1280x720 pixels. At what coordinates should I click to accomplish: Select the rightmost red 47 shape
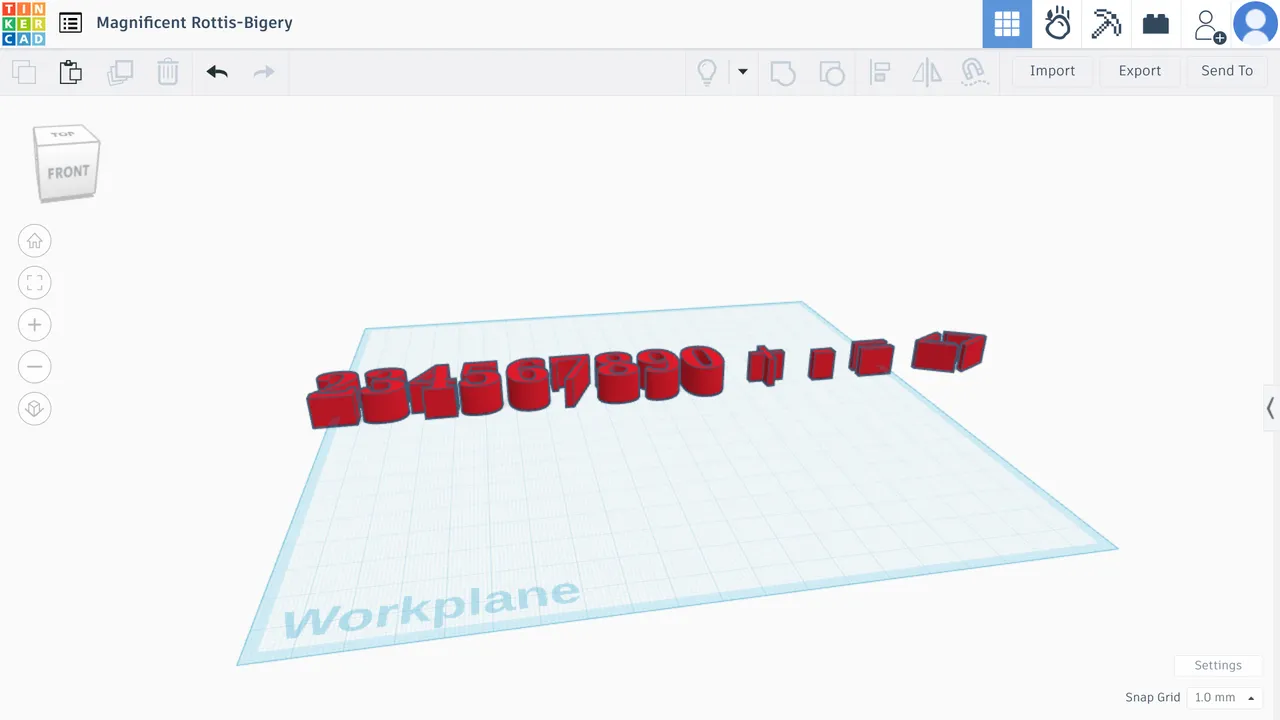(x=948, y=352)
